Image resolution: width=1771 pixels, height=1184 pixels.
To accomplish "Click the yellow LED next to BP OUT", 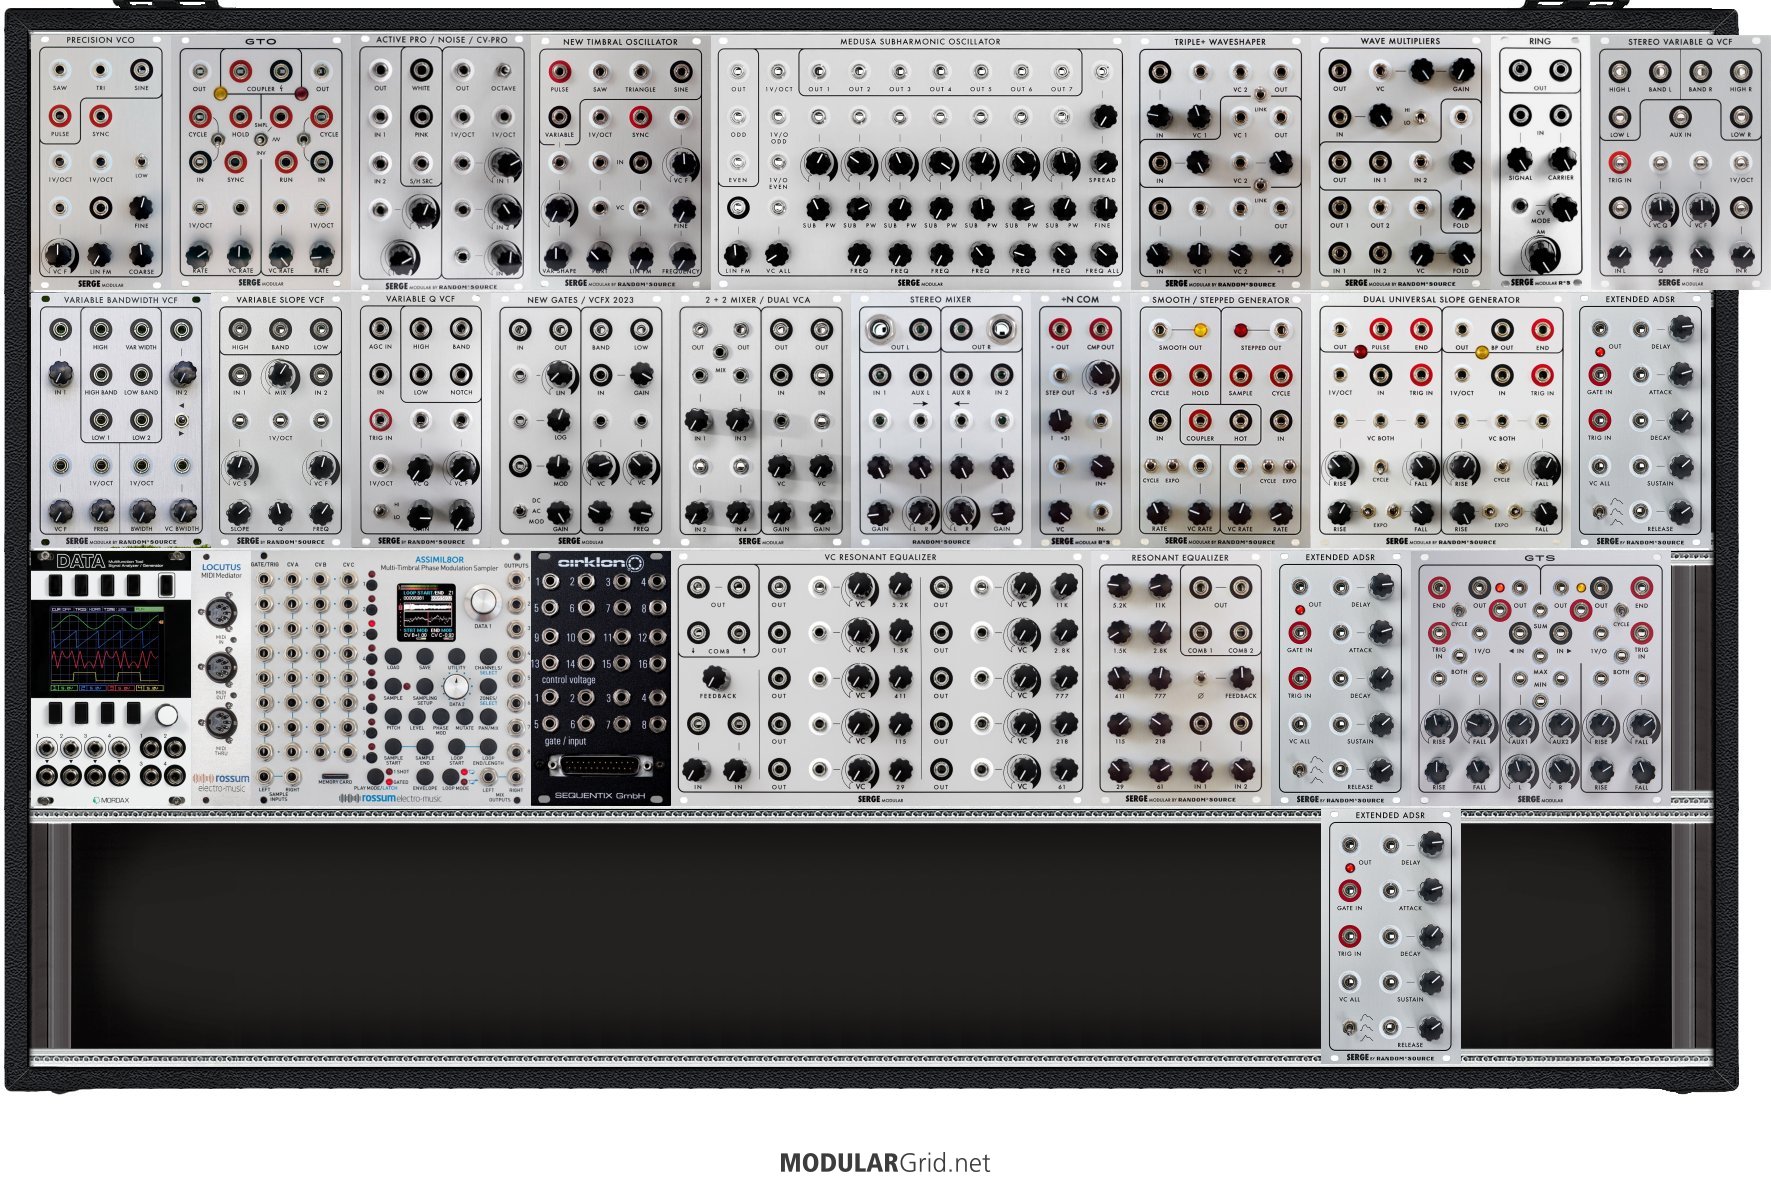I will [1482, 351].
